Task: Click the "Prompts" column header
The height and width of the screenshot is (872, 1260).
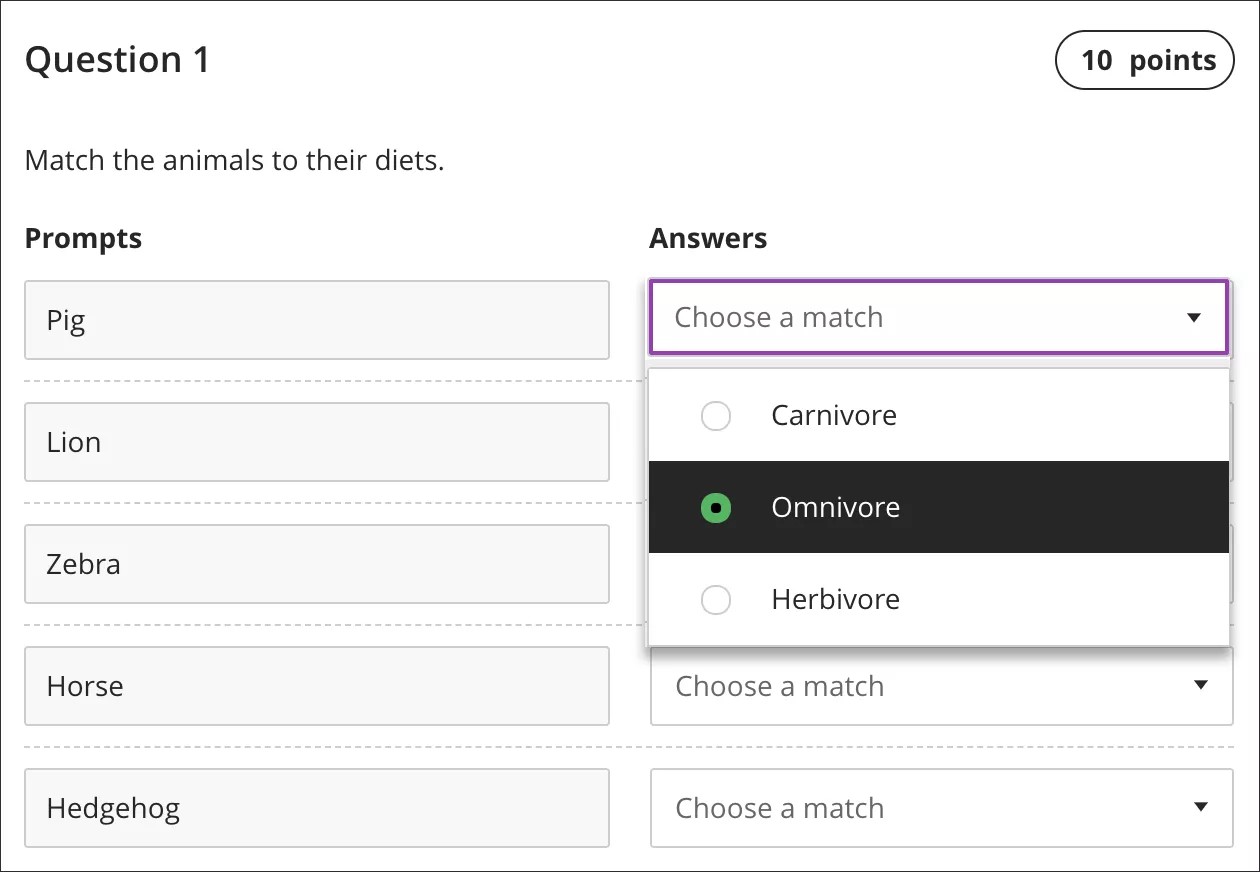Action: (x=83, y=238)
